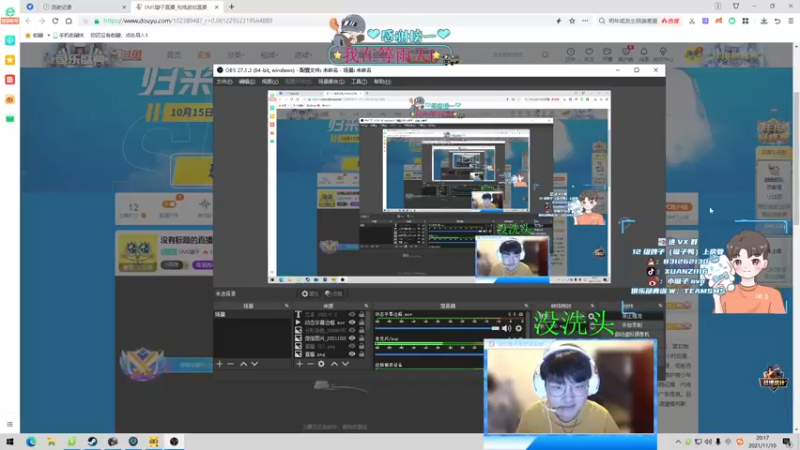Toggle lock on last png source

(x=362, y=354)
